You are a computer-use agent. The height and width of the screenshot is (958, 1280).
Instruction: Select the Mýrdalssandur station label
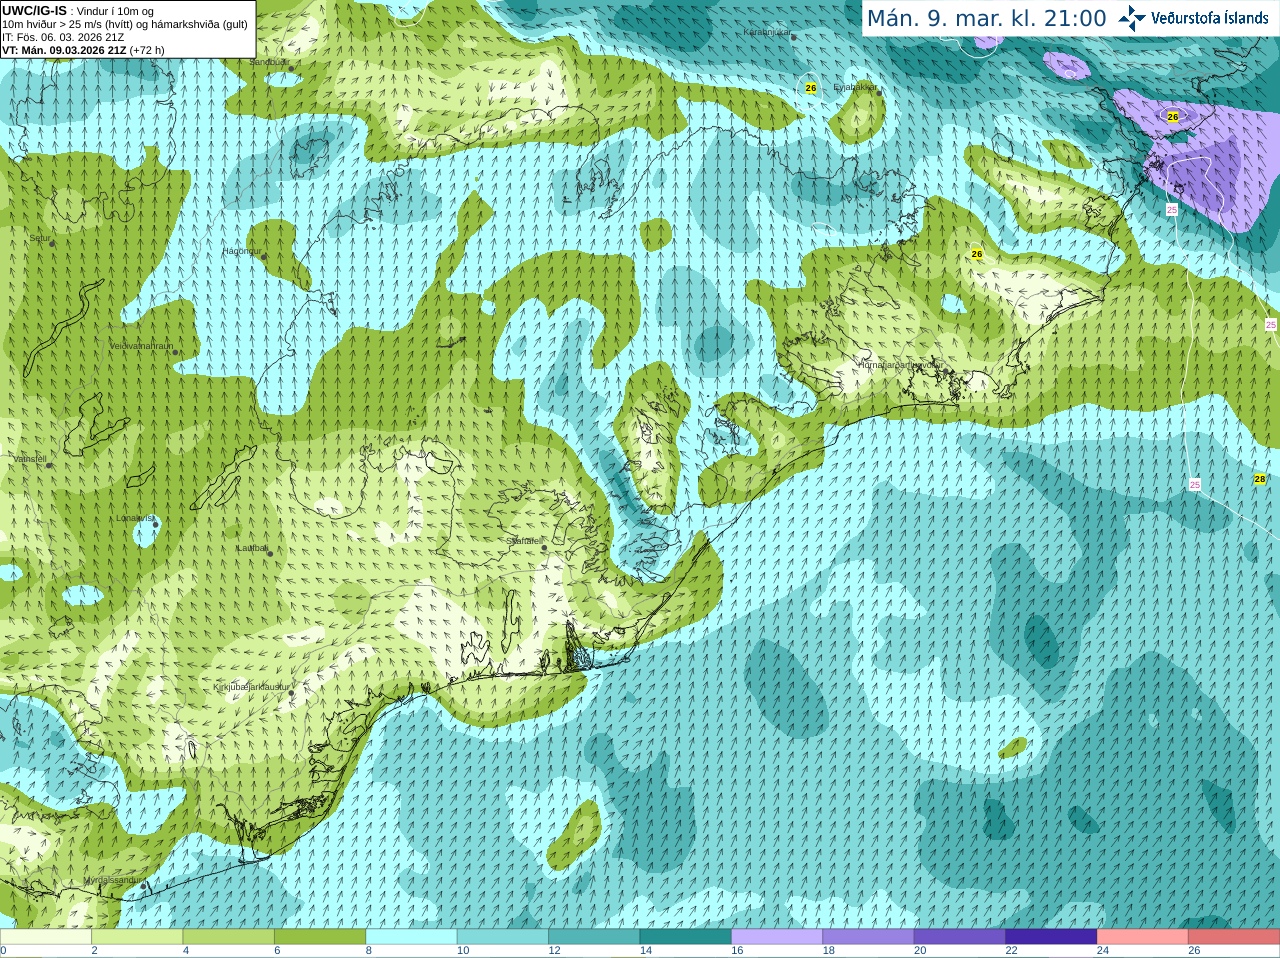click(x=112, y=880)
